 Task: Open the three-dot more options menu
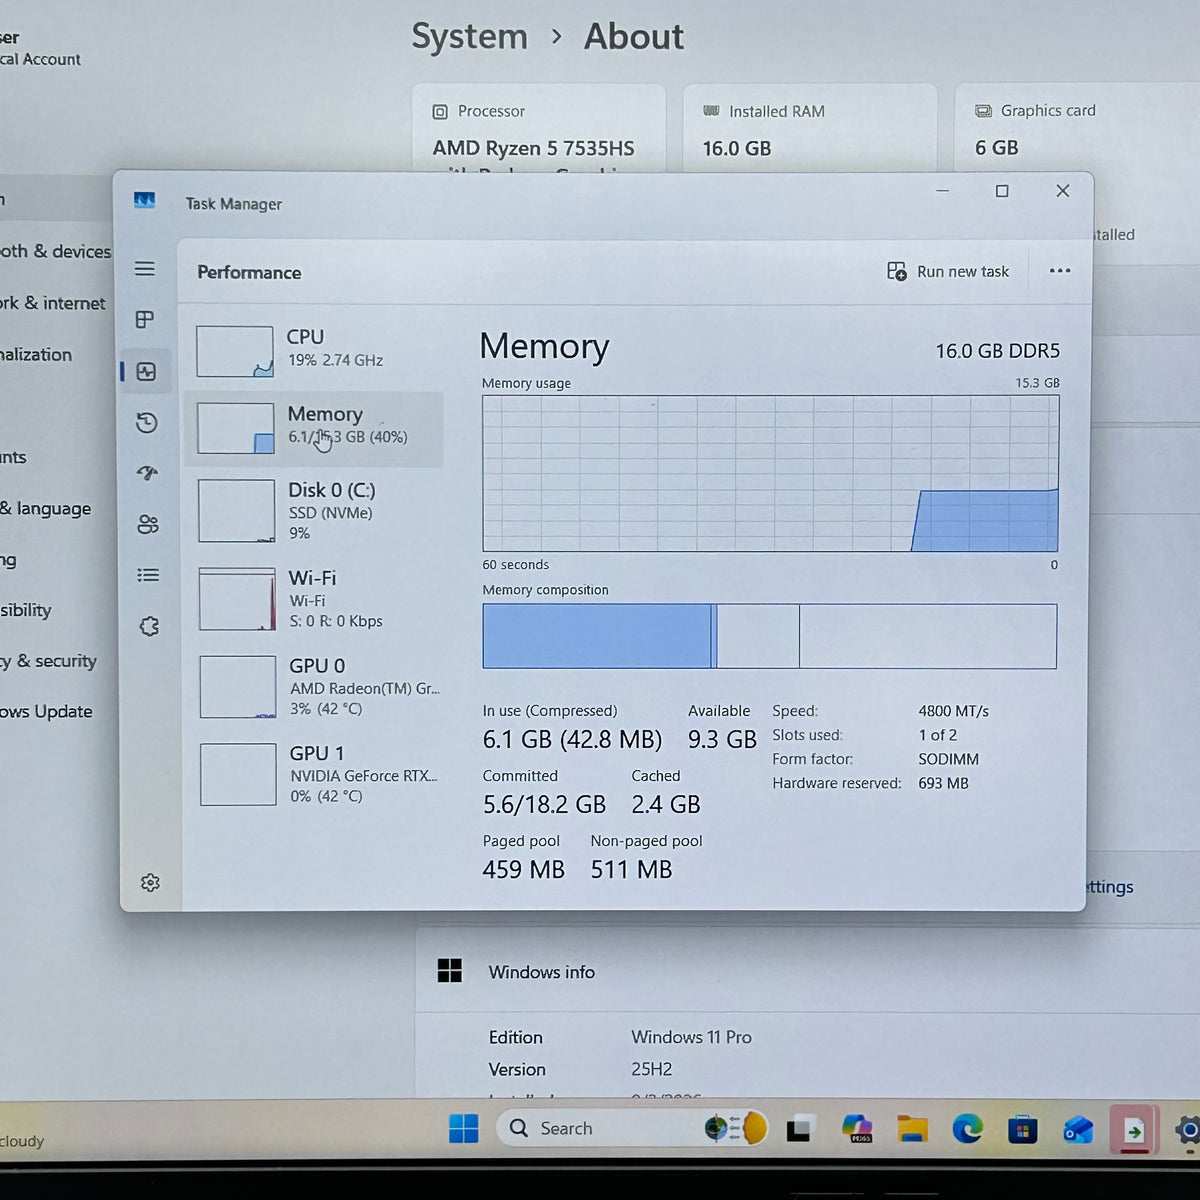tap(1060, 271)
